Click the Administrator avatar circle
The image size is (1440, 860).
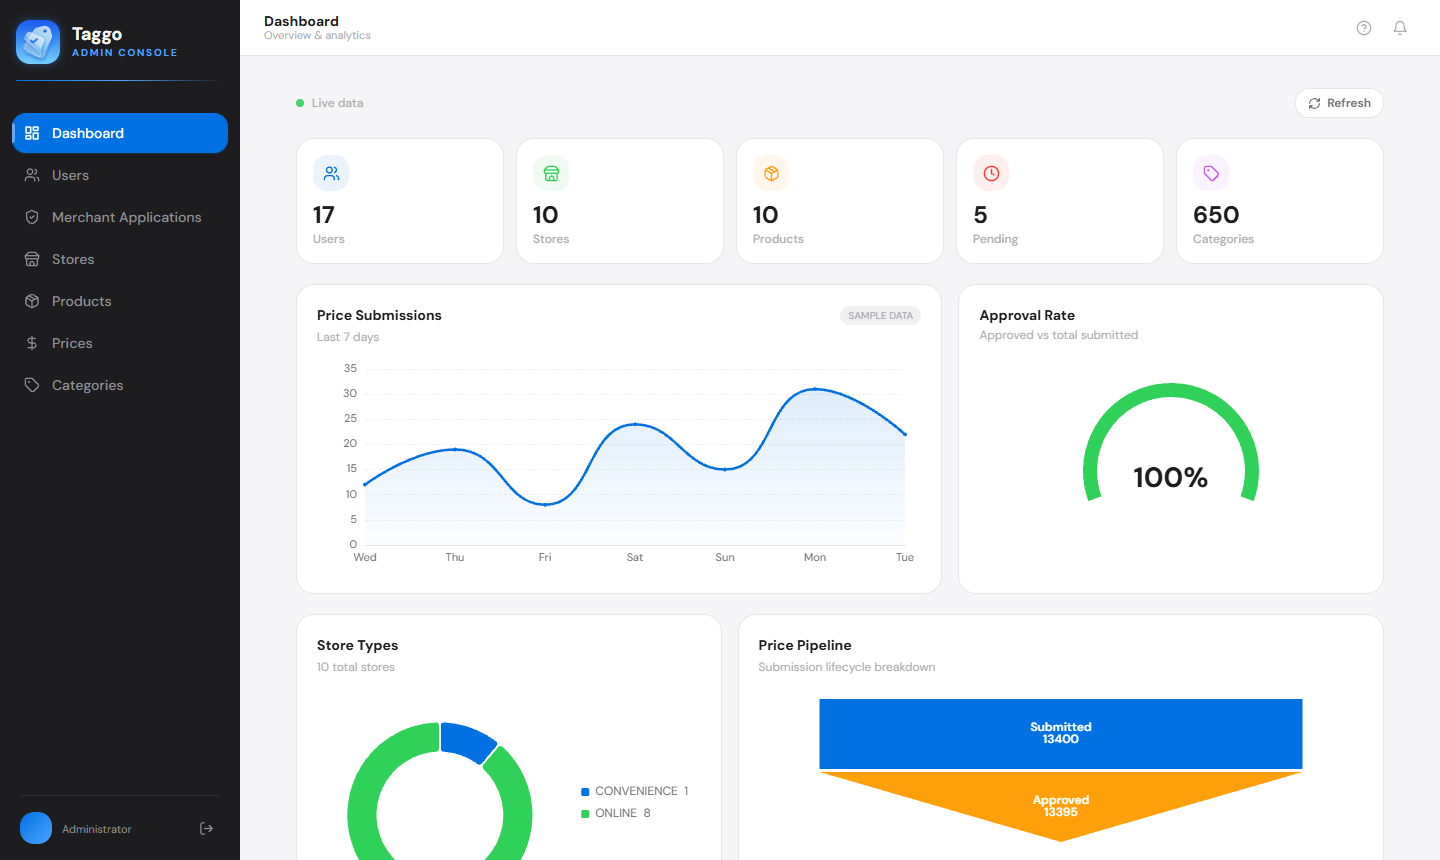(x=36, y=828)
